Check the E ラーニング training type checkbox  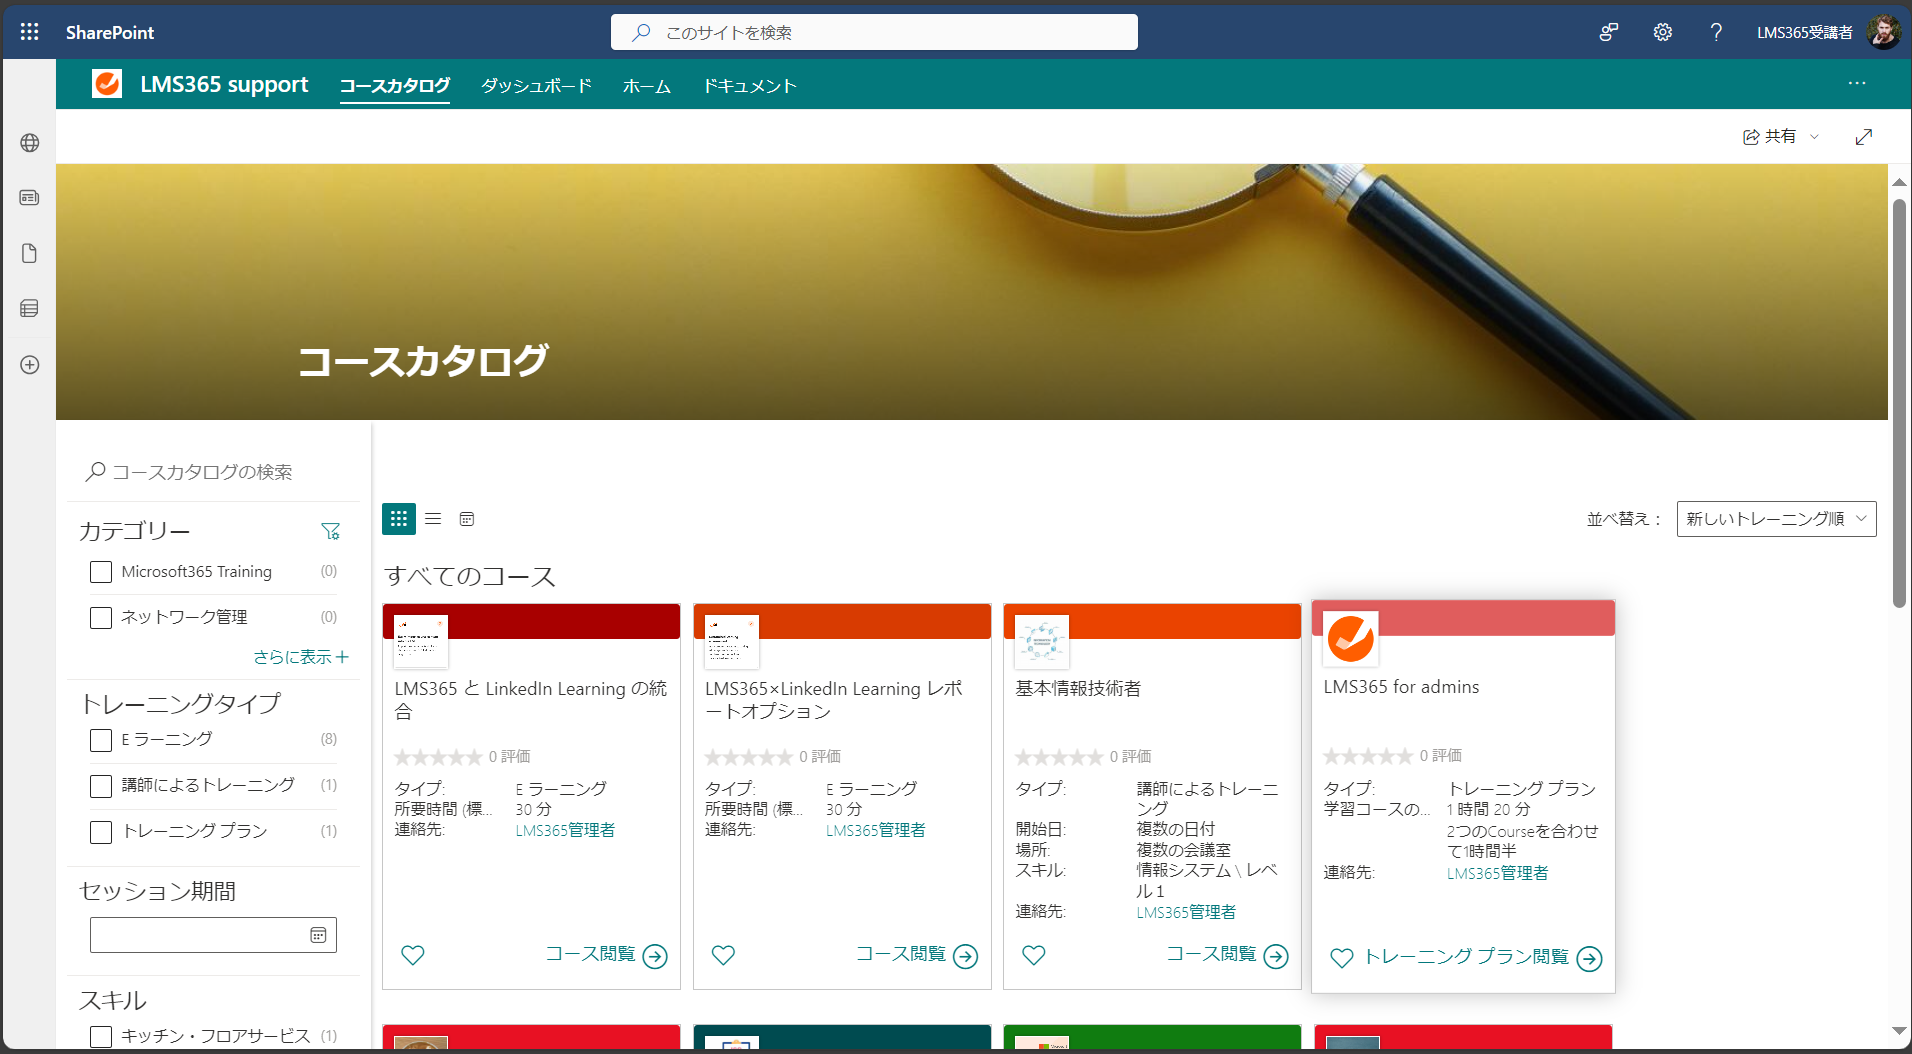pyautogui.click(x=100, y=740)
